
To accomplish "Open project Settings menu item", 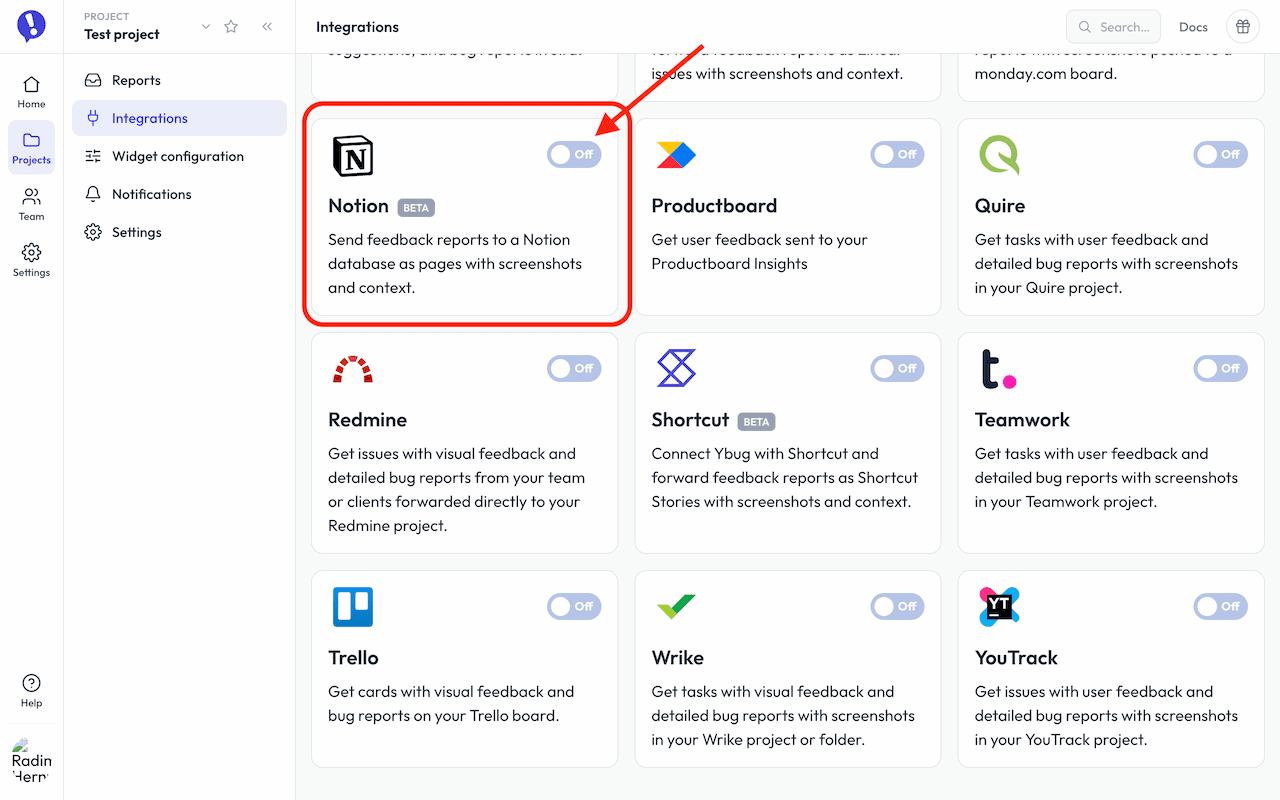I will (179, 232).
